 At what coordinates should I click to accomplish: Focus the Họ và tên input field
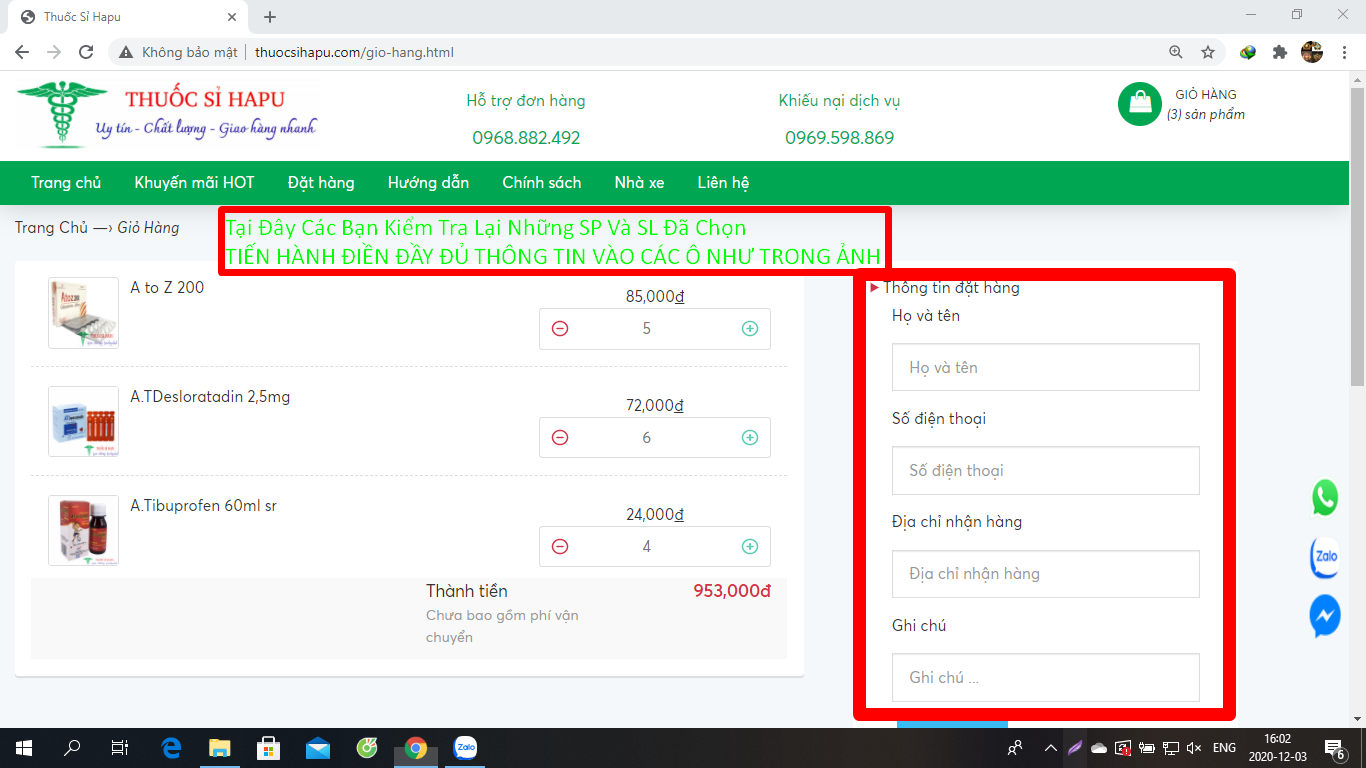(x=1045, y=367)
